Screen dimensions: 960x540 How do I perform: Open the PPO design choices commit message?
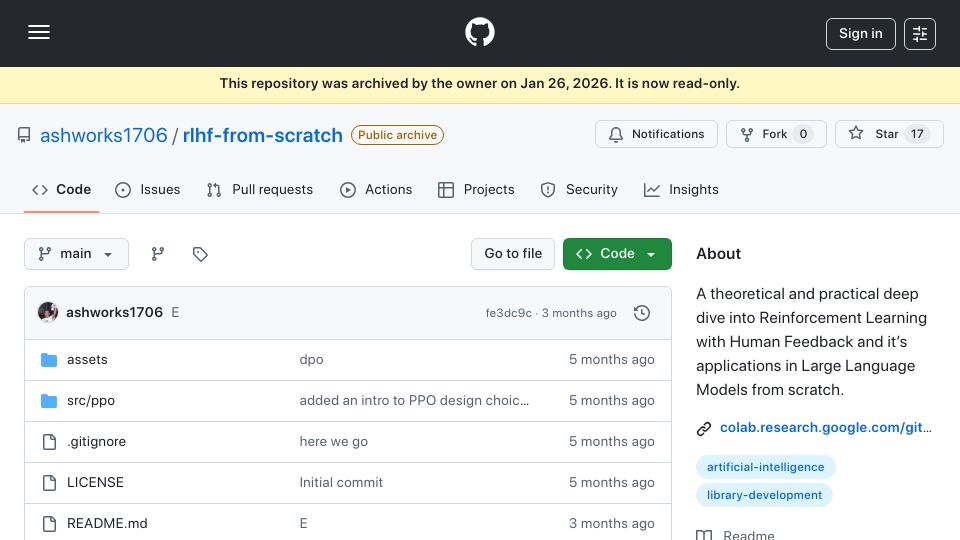coord(414,400)
